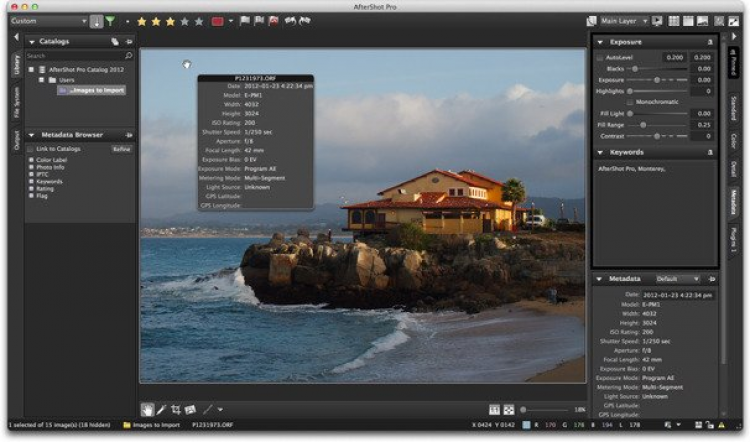
Task: Click the fit-to-window zoom icon
Action: coord(508,410)
